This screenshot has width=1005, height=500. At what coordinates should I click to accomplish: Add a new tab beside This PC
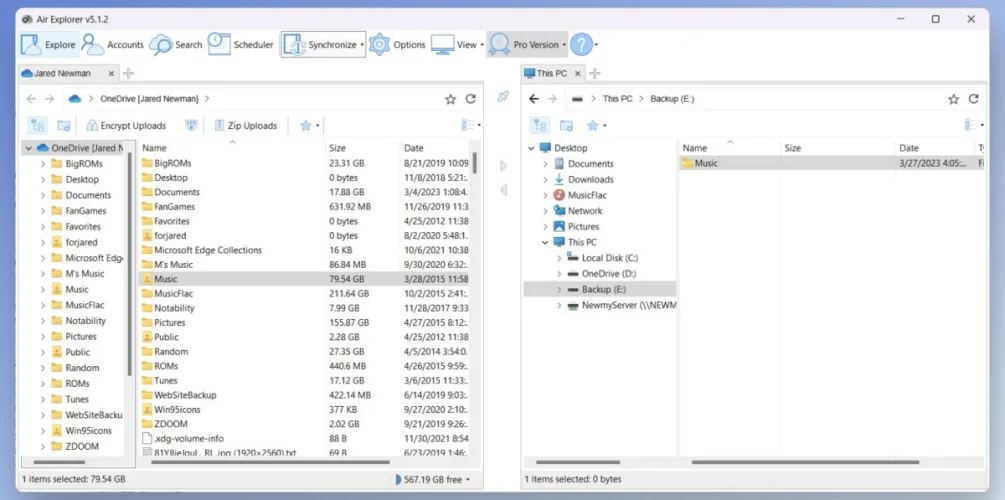click(594, 73)
